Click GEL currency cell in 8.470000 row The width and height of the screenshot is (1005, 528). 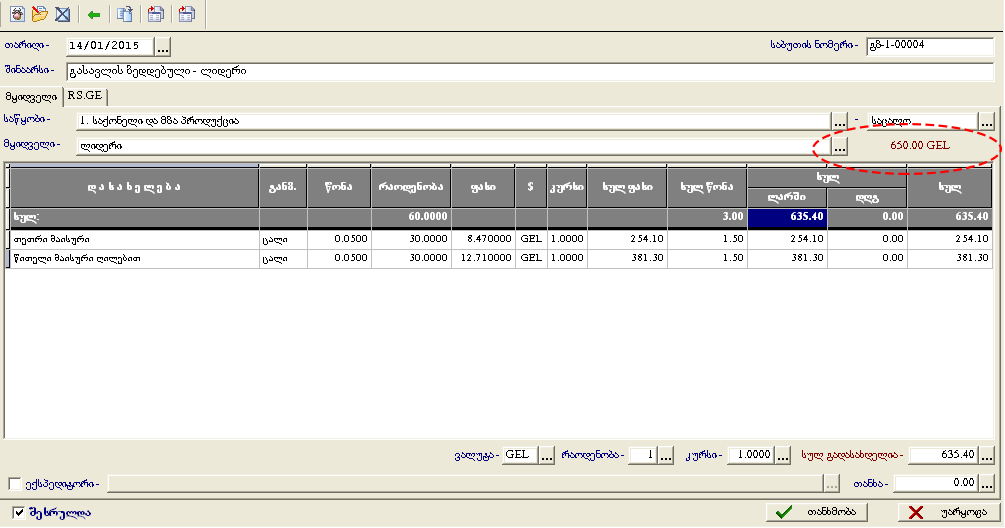531,239
